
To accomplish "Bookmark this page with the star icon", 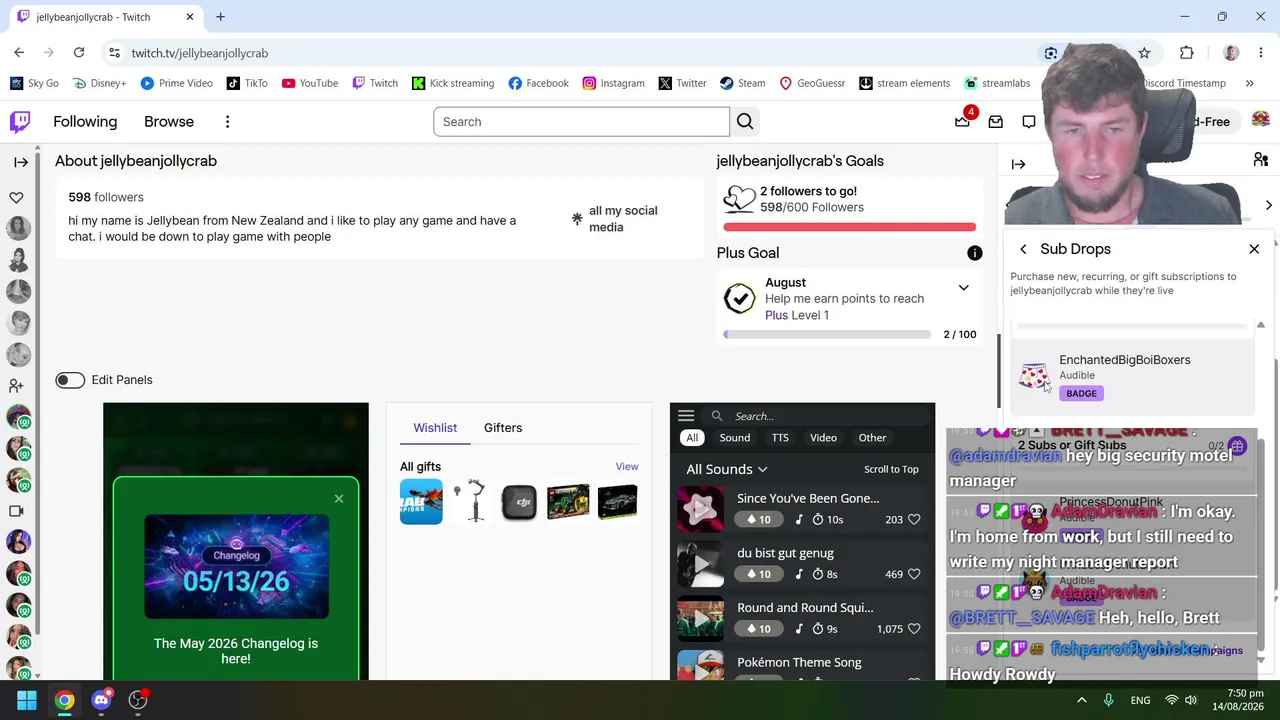I will tap(1144, 53).
